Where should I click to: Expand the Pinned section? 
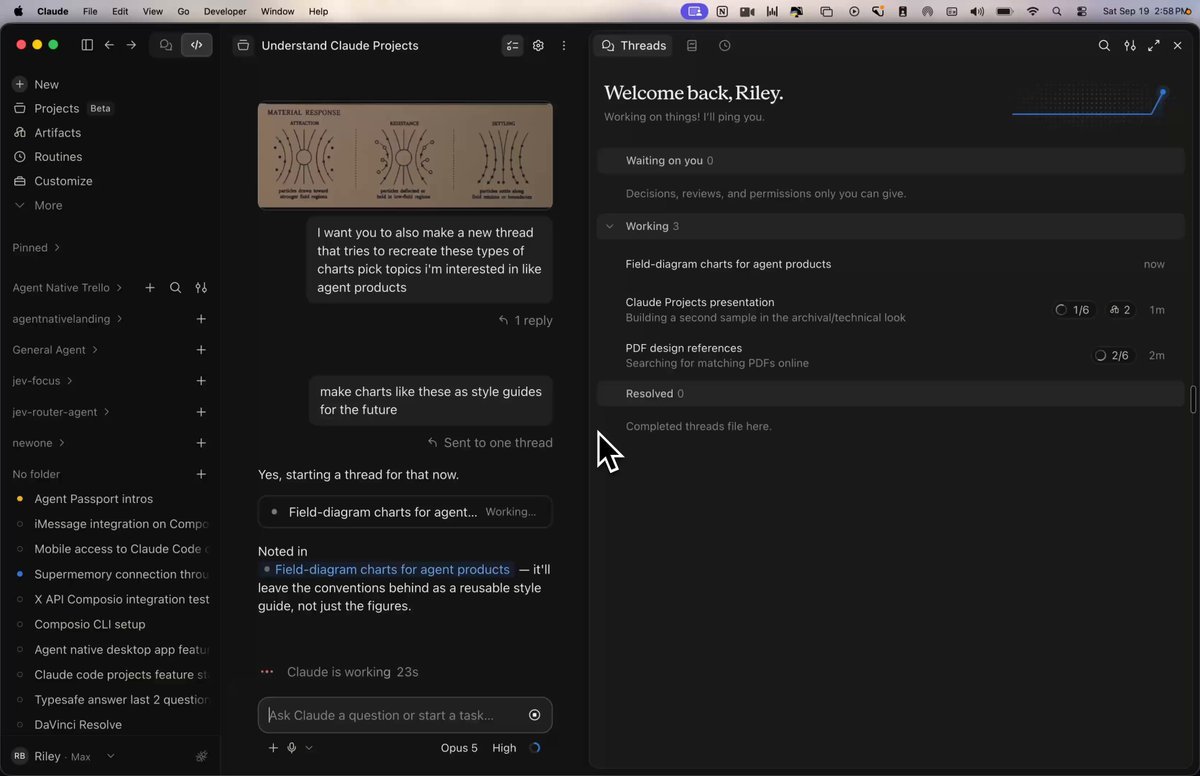click(36, 247)
